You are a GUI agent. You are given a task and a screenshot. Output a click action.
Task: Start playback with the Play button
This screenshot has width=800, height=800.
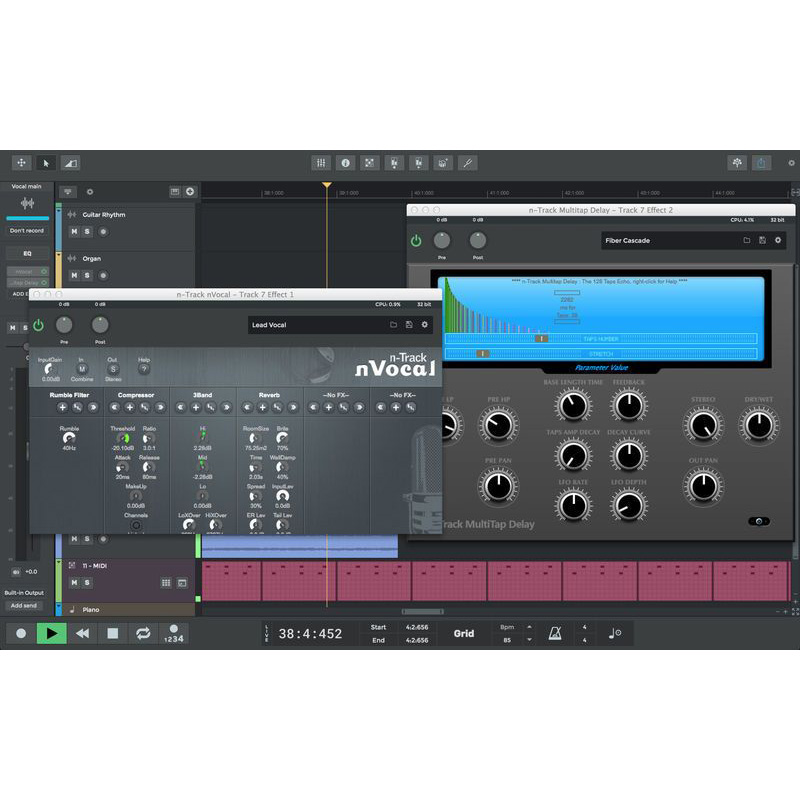pos(52,633)
